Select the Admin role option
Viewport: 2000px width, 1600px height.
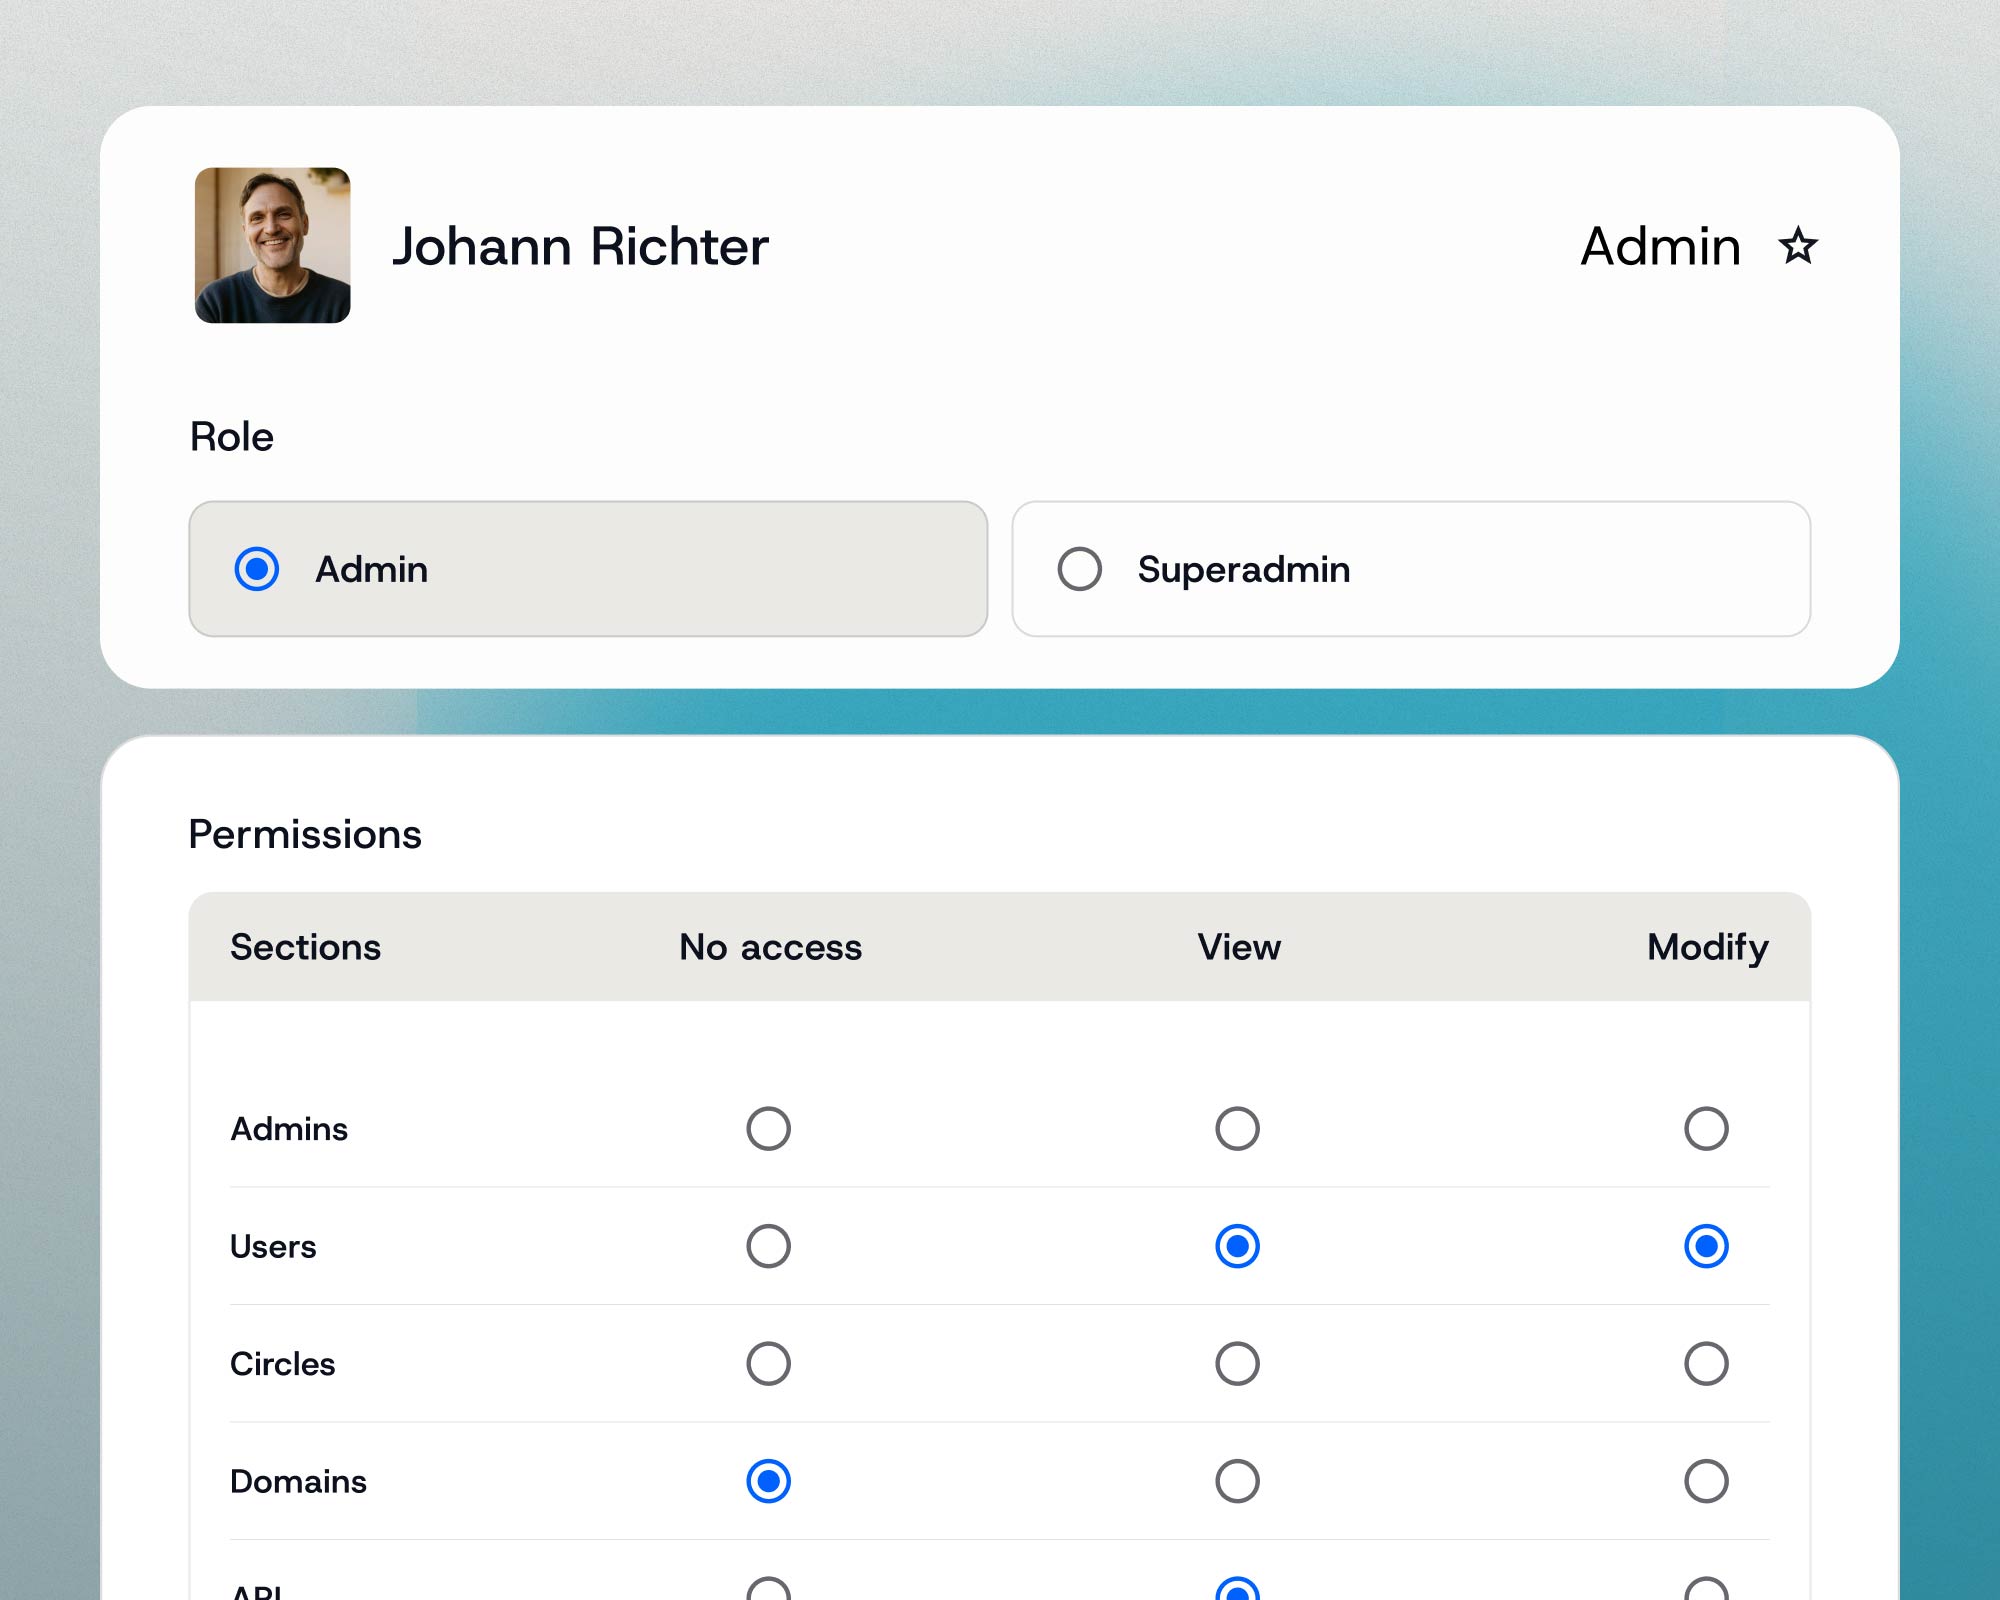(x=257, y=569)
